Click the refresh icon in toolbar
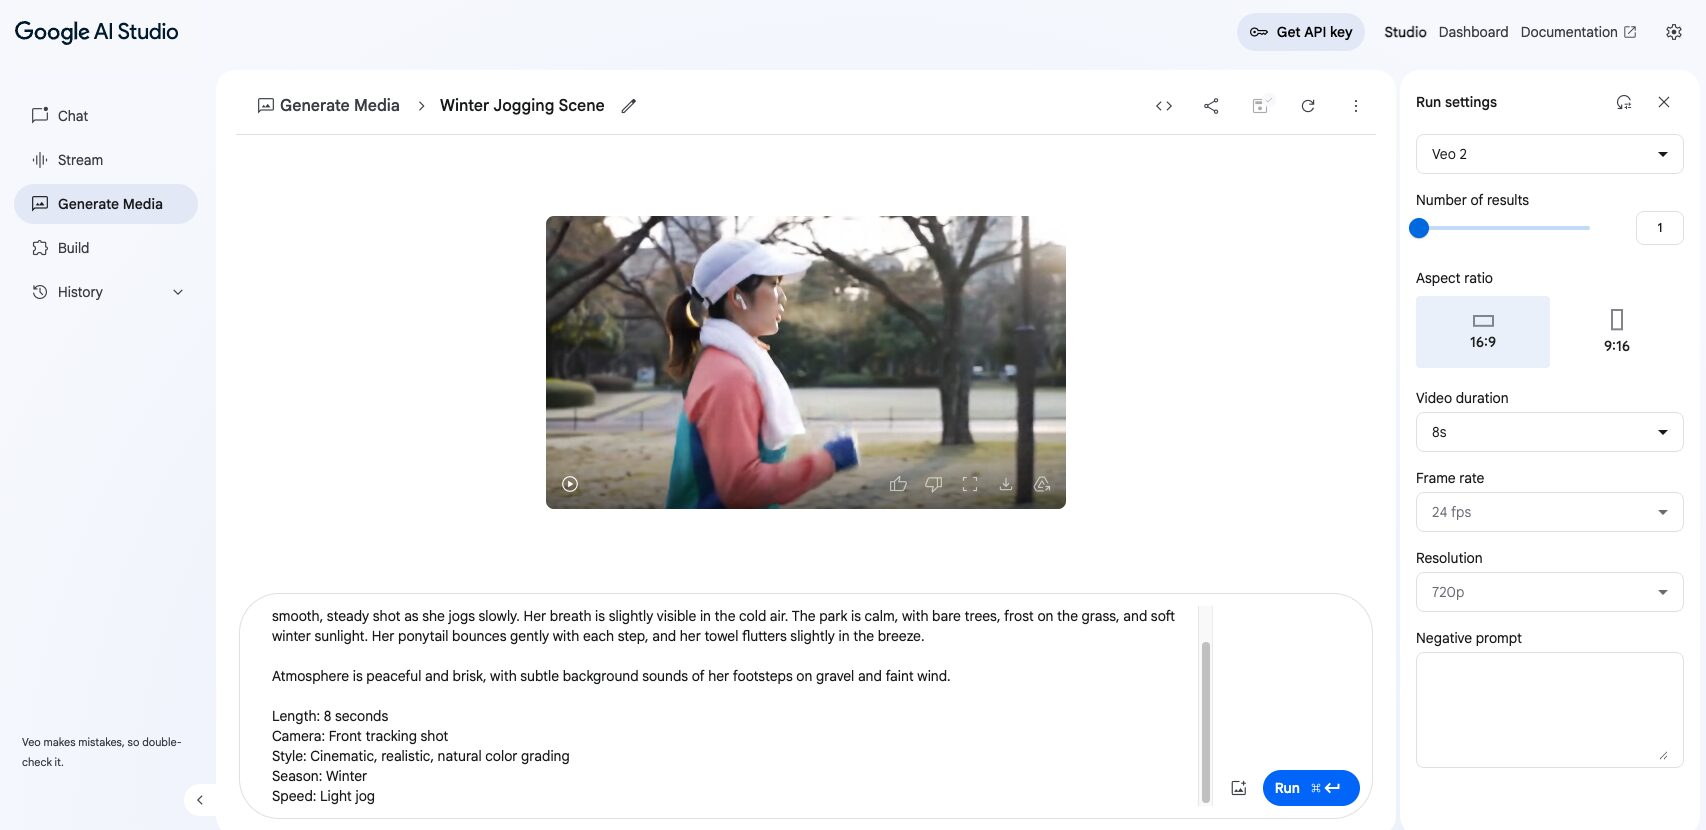The height and width of the screenshot is (830, 1706). coord(1308,106)
